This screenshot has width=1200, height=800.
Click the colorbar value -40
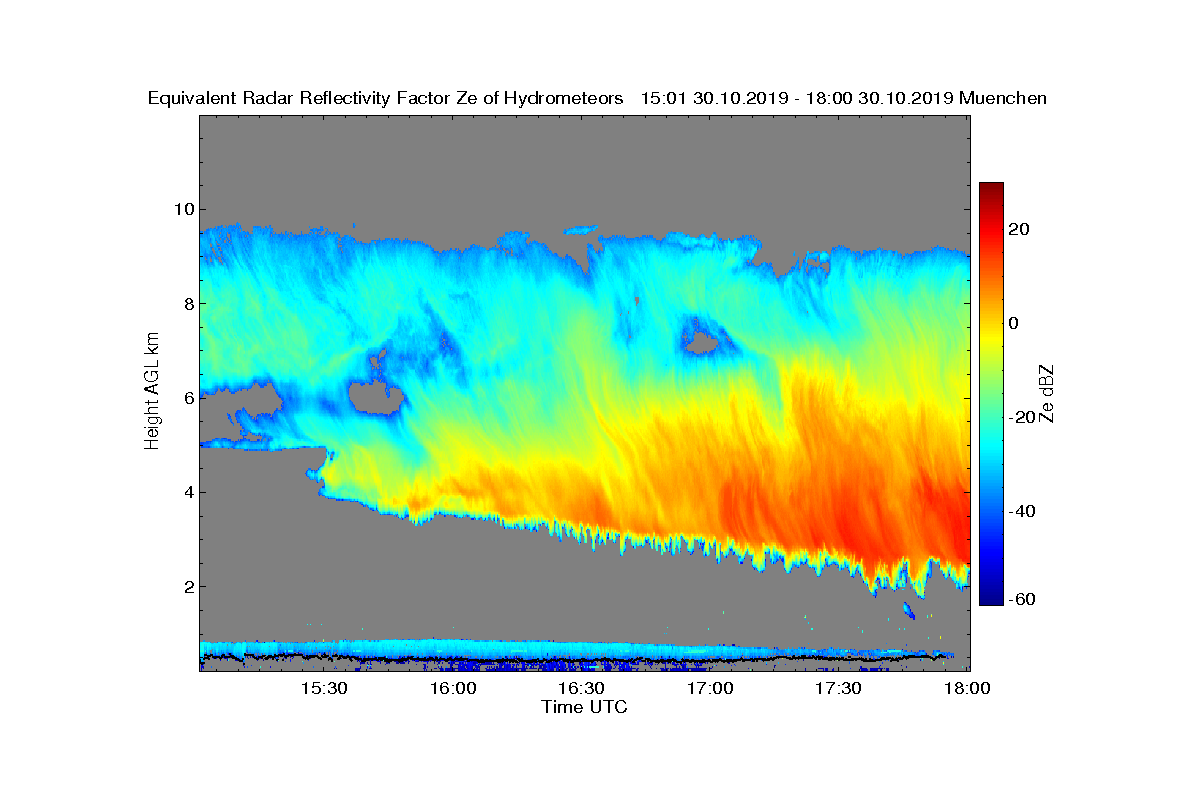[x=1024, y=511]
